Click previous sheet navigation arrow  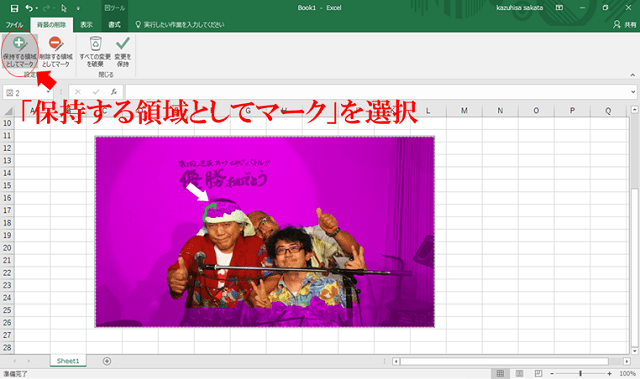coord(15,361)
